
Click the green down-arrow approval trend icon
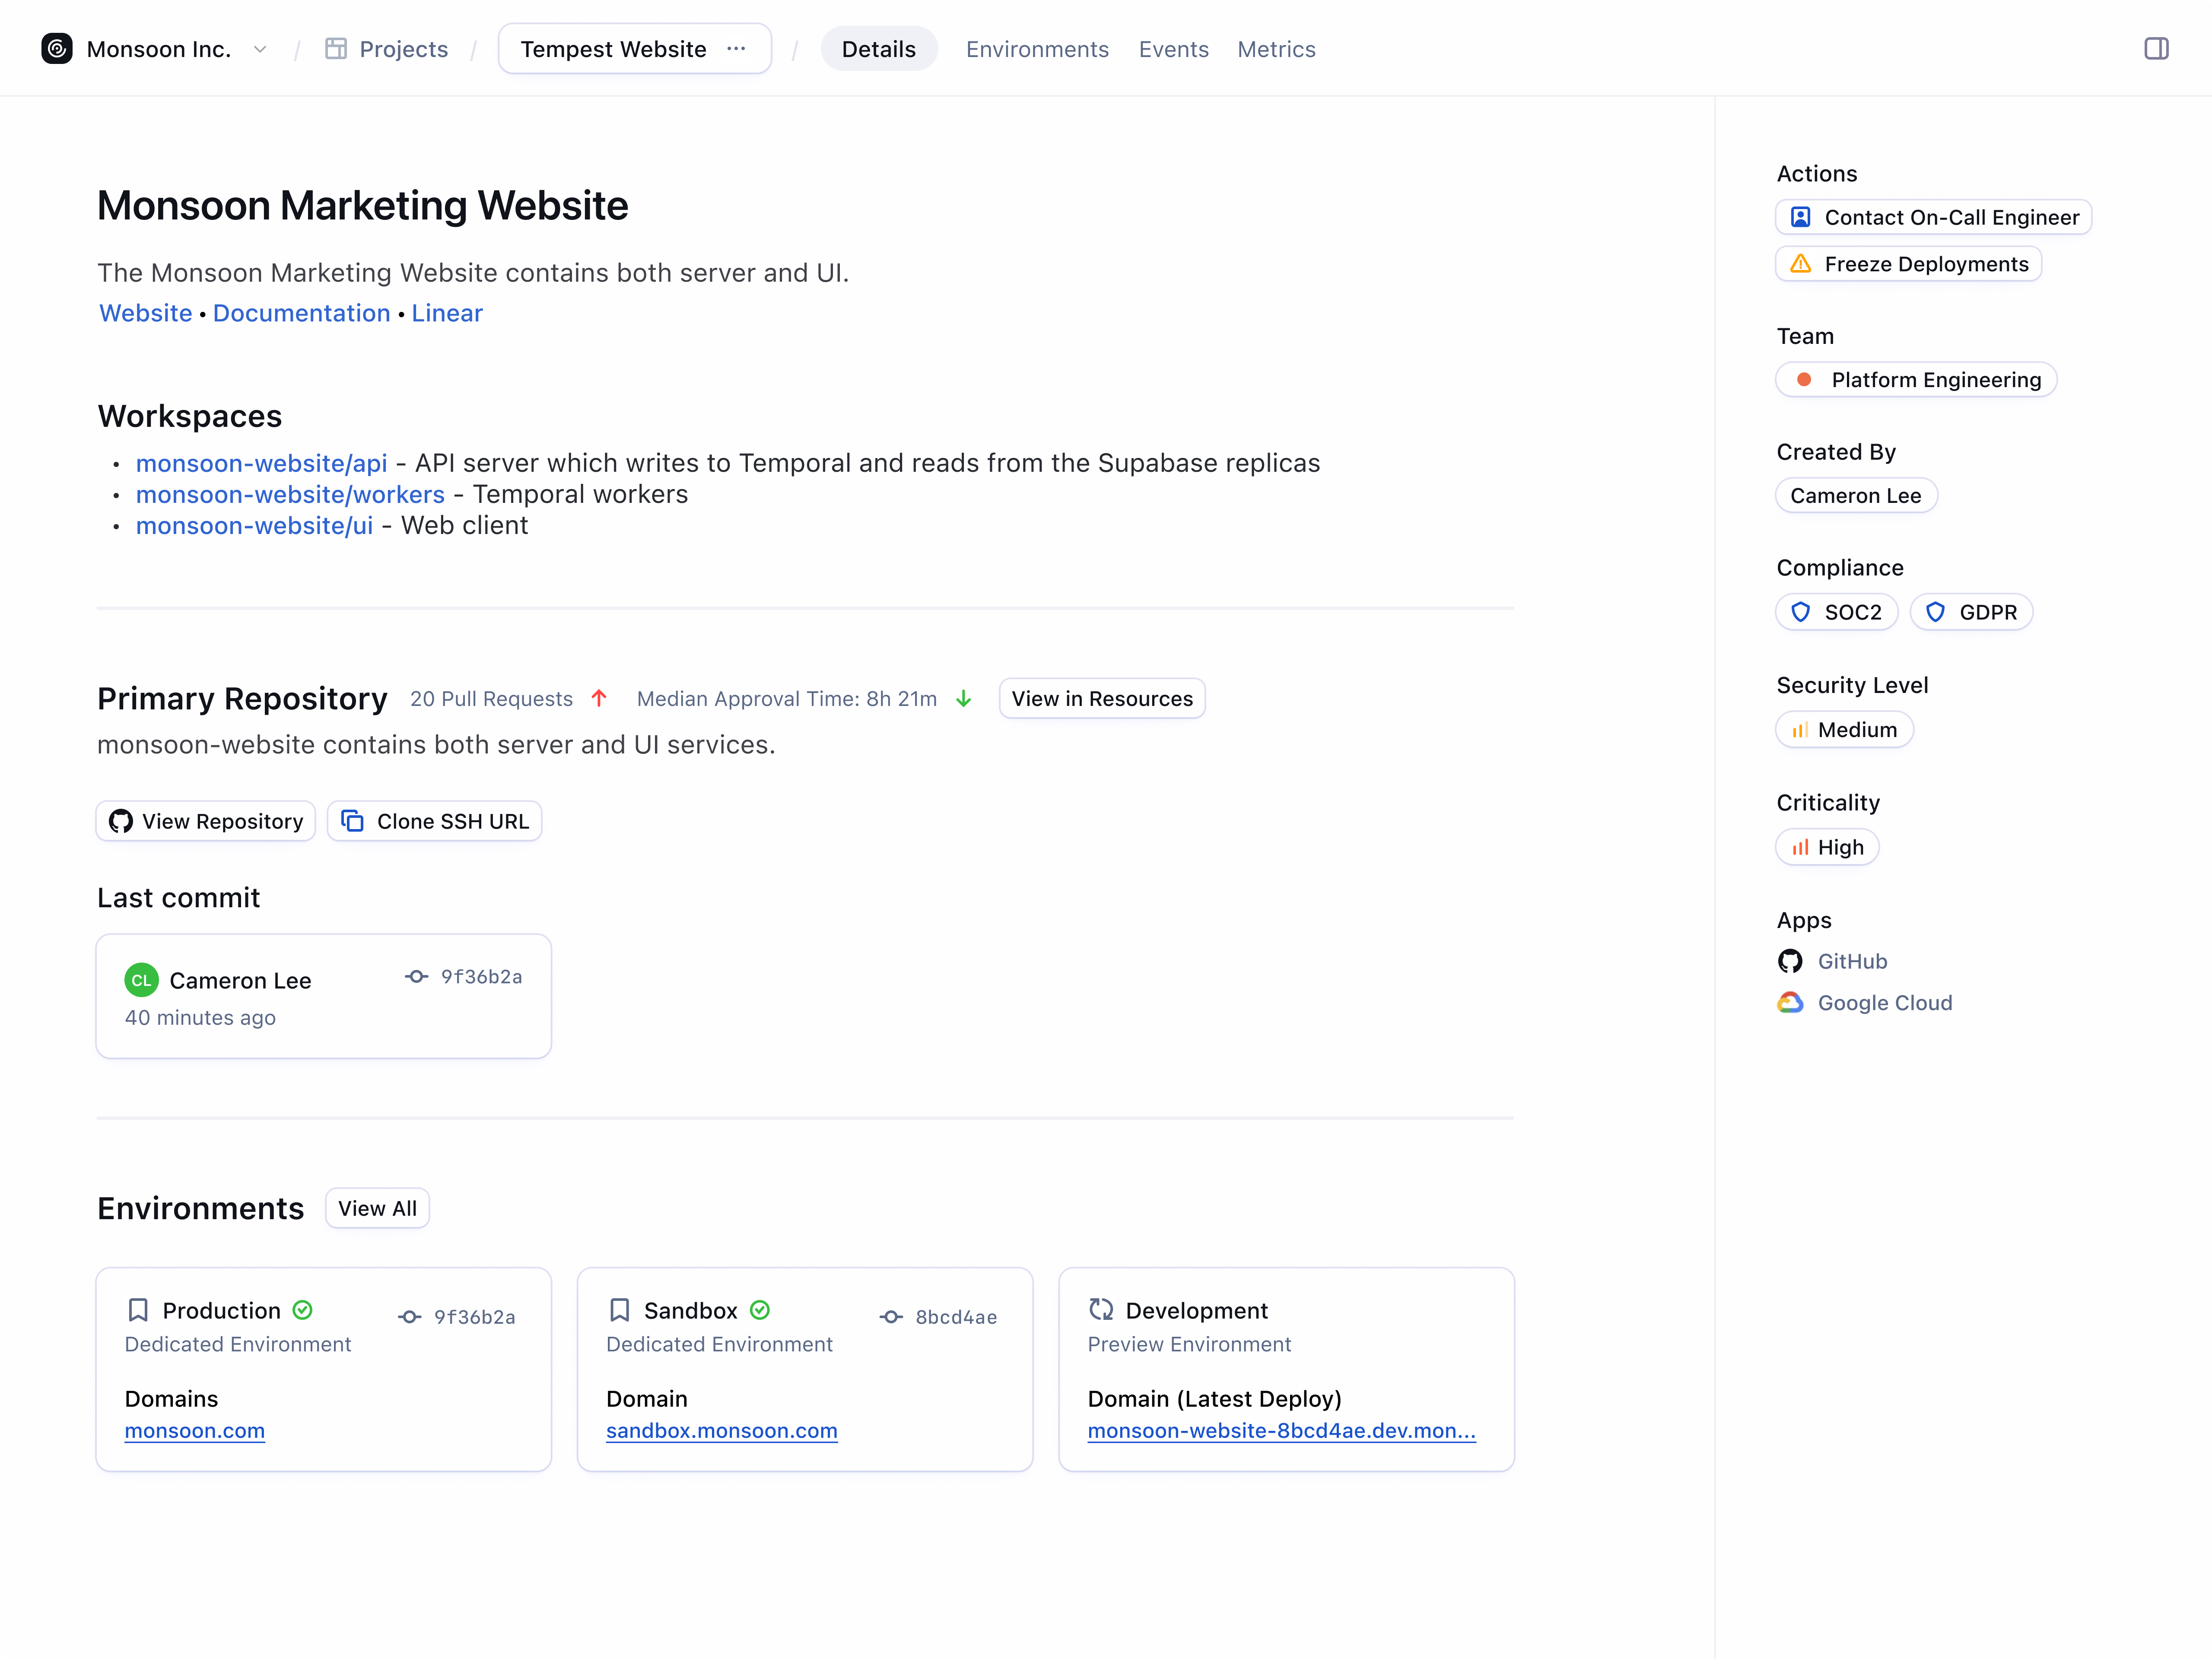point(964,698)
